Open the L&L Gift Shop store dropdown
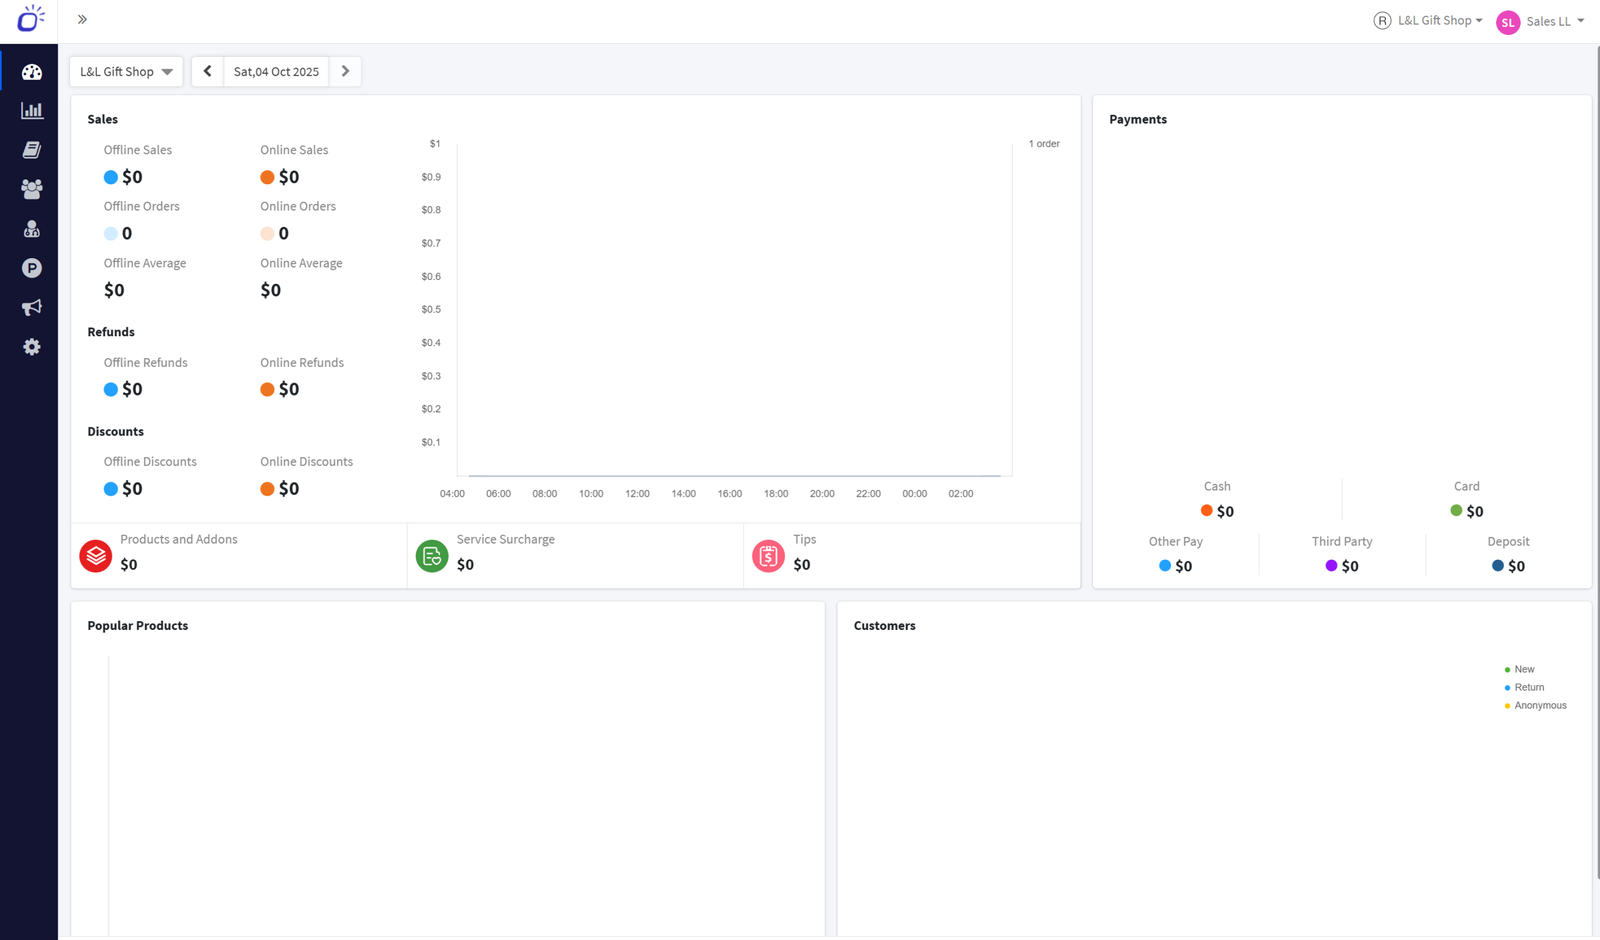 click(x=126, y=72)
